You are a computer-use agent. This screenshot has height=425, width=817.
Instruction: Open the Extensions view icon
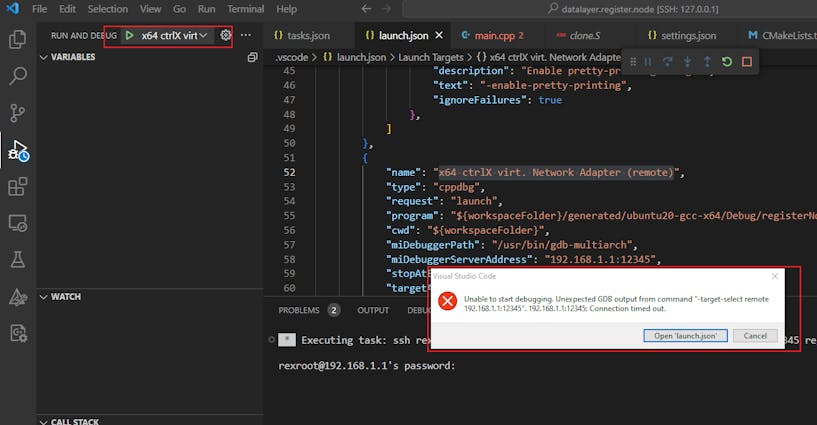[x=17, y=187]
